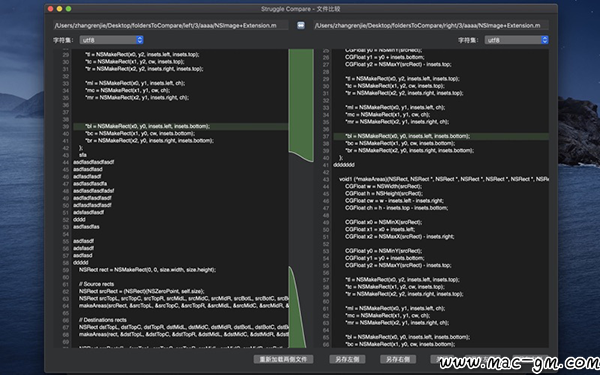Focus the left file path field
Screen dimensions: 600x375
pyautogui.click(x=170, y=25)
